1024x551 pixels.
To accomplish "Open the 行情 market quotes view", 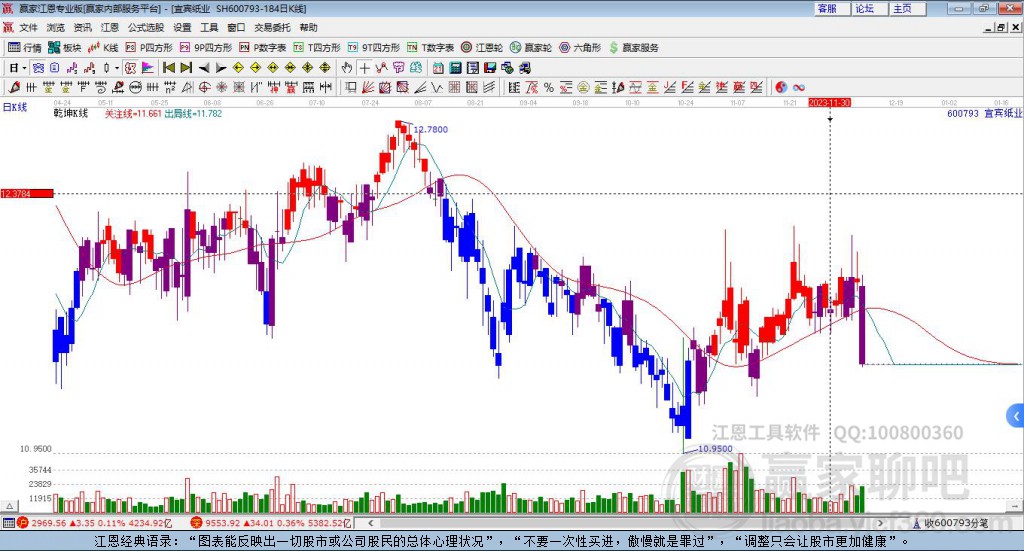I will coord(24,48).
